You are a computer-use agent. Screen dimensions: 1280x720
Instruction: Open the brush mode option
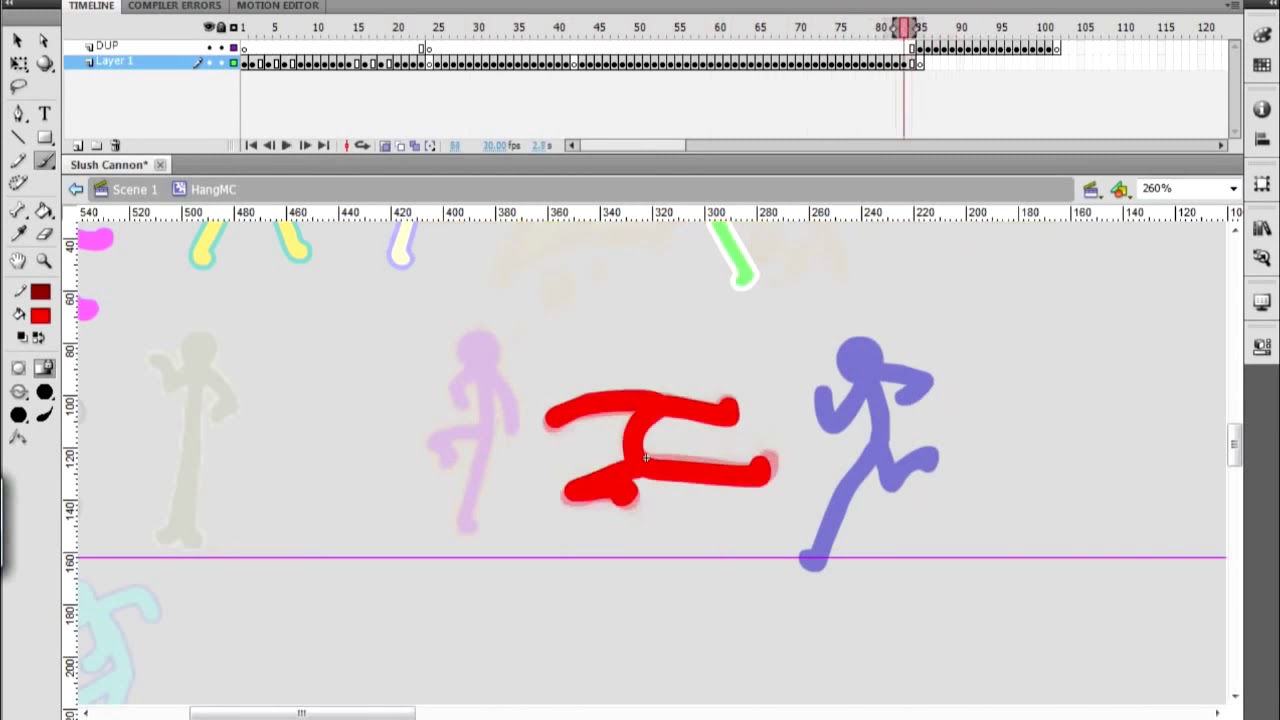pos(18,392)
